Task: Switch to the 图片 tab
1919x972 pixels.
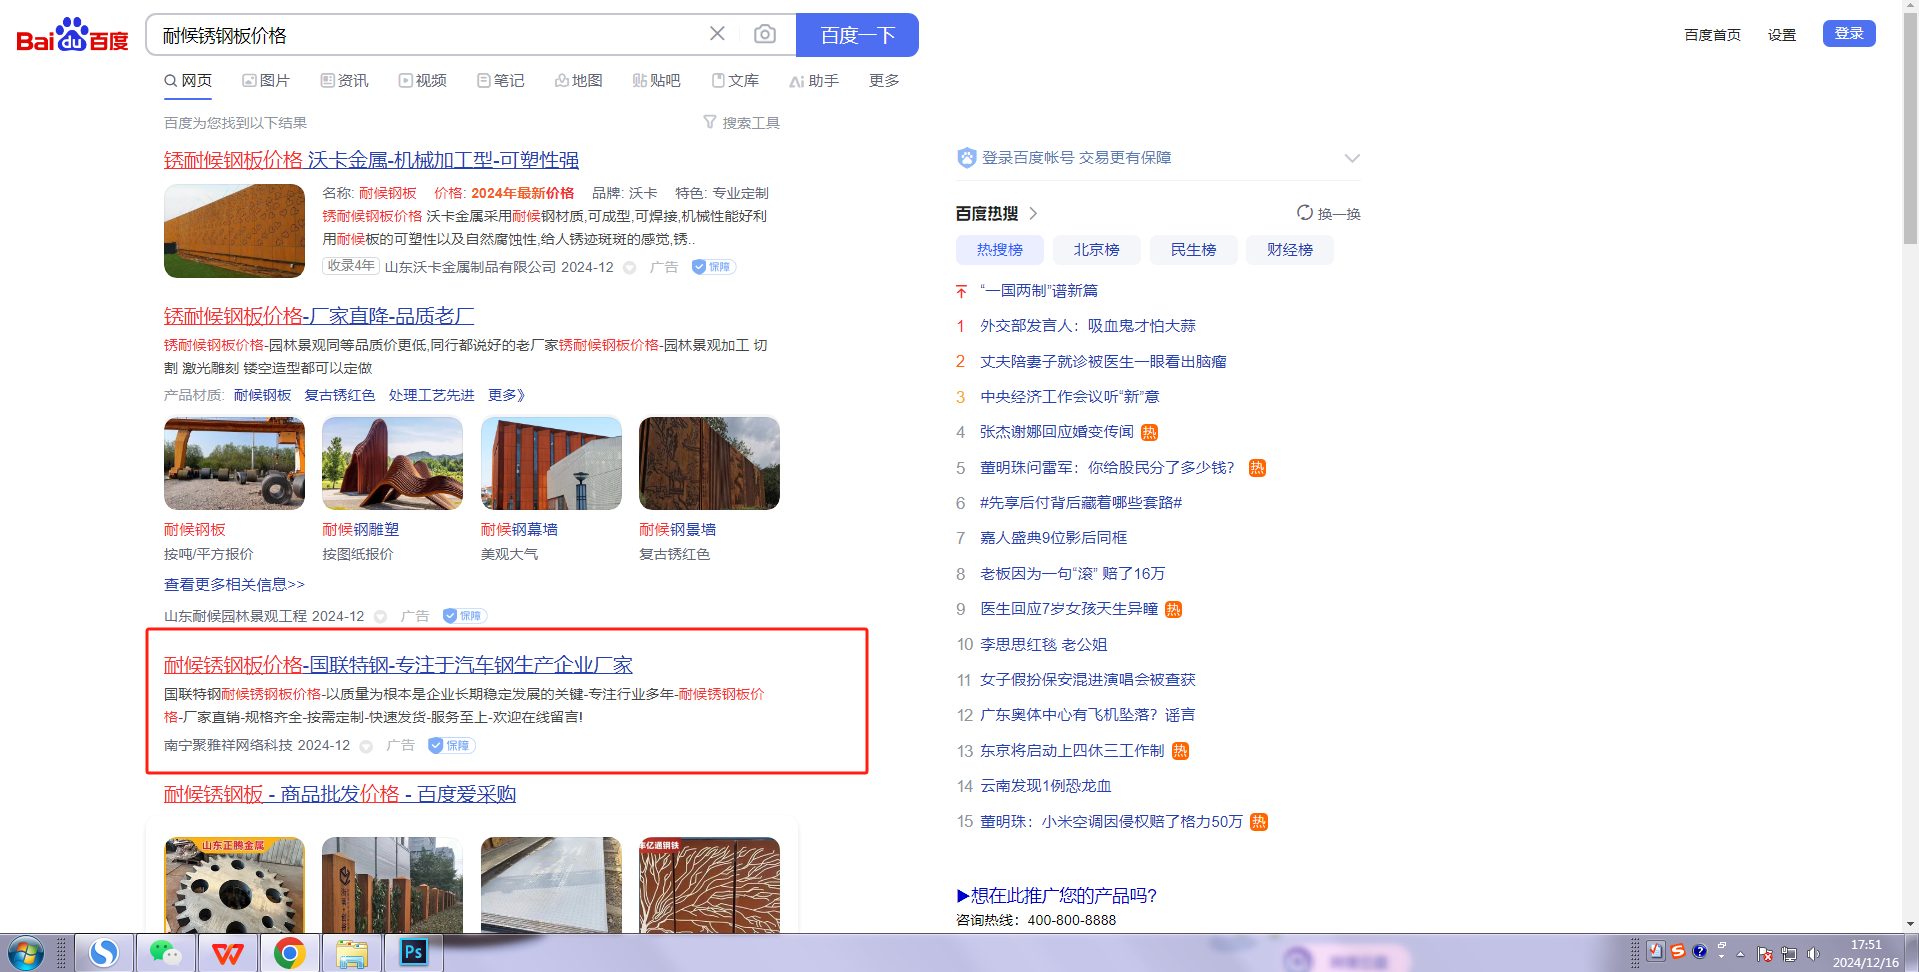Action: pyautogui.click(x=266, y=81)
